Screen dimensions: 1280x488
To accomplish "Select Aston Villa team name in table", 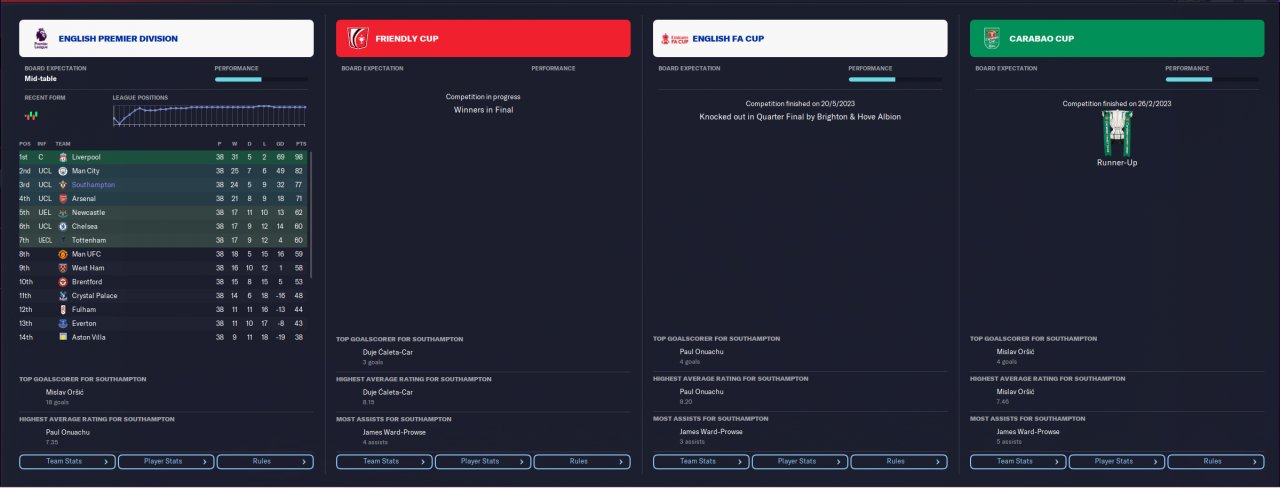I will (89, 337).
